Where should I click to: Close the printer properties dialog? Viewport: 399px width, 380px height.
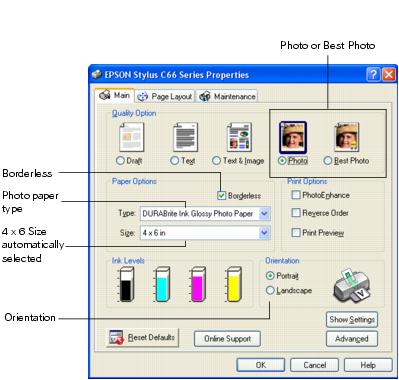[389, 75]
